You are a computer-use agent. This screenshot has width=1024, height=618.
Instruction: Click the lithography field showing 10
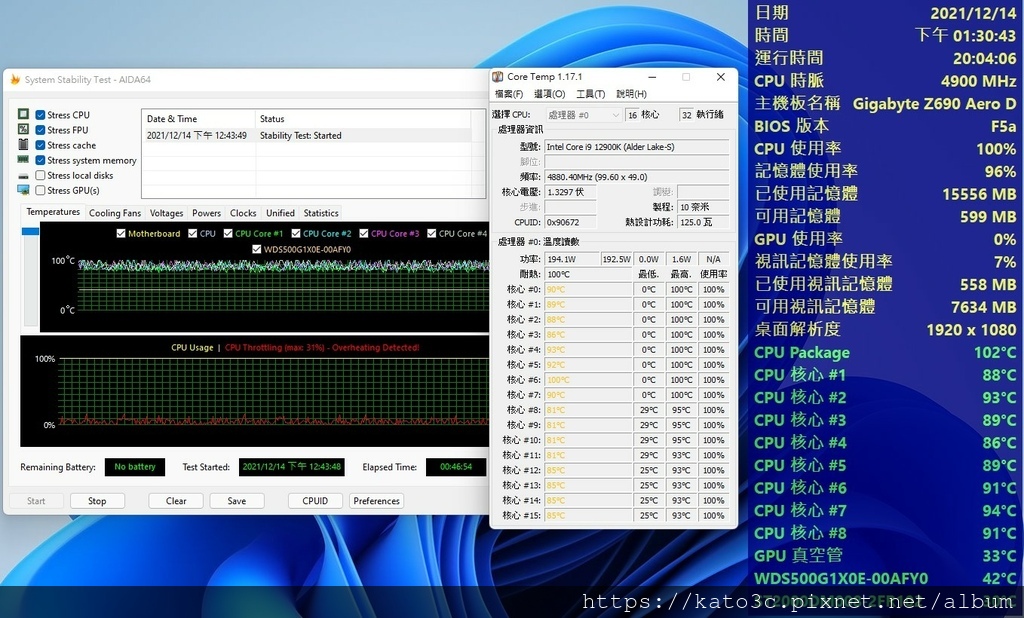point(703,207)
